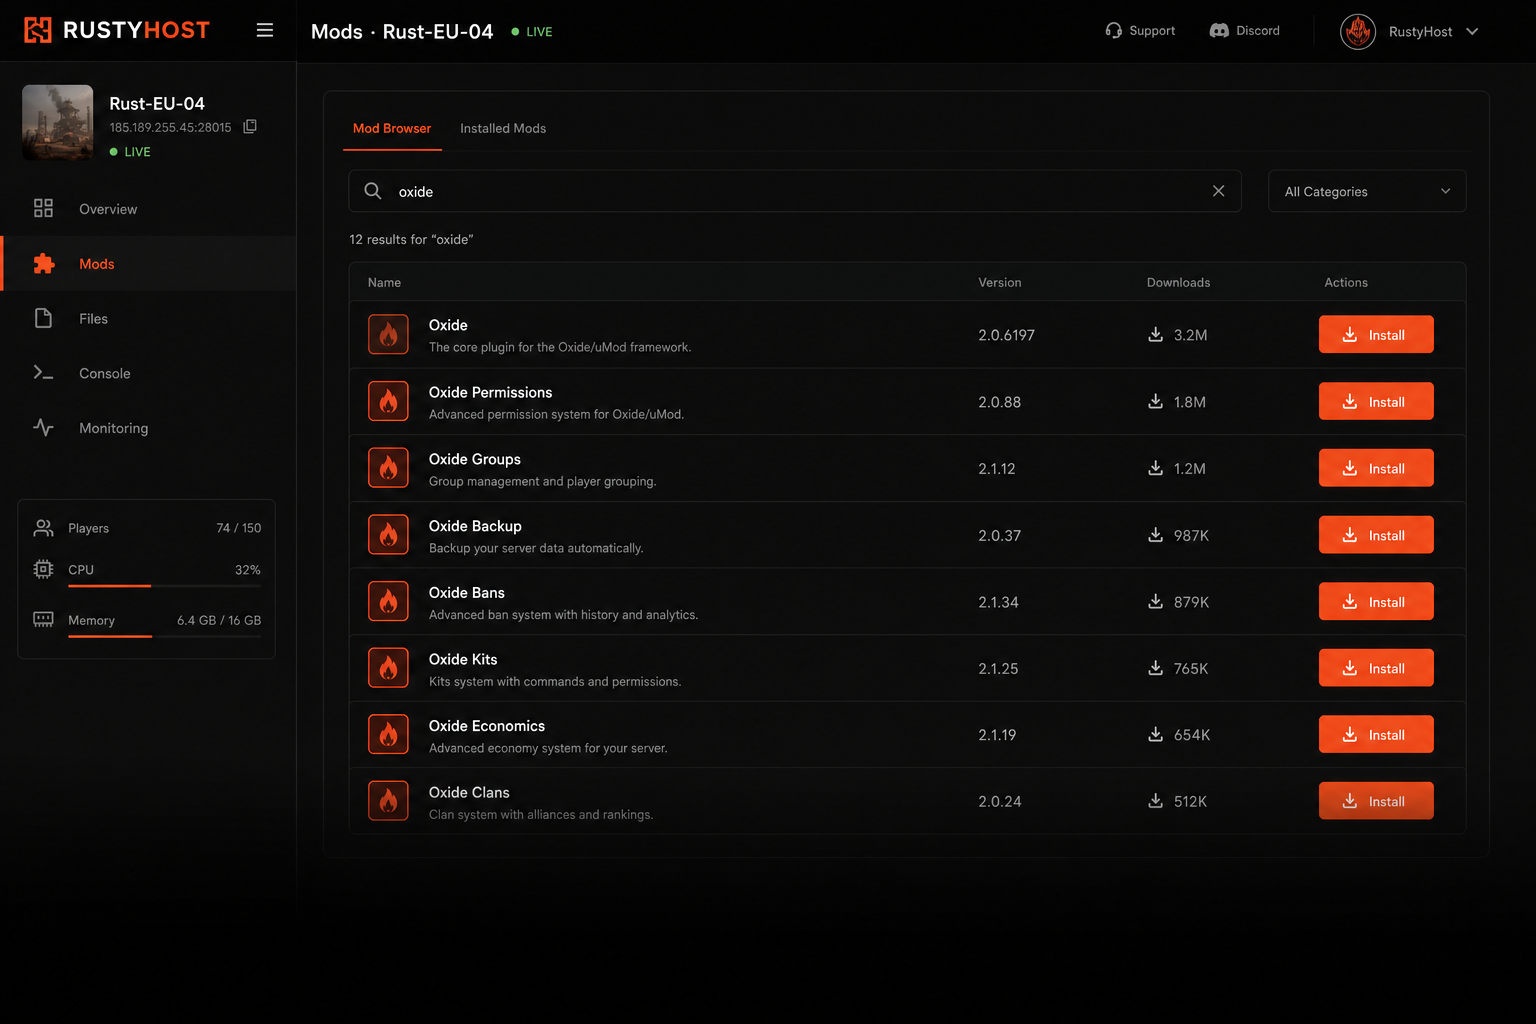Open Discord via its icon

(1219, 31)
